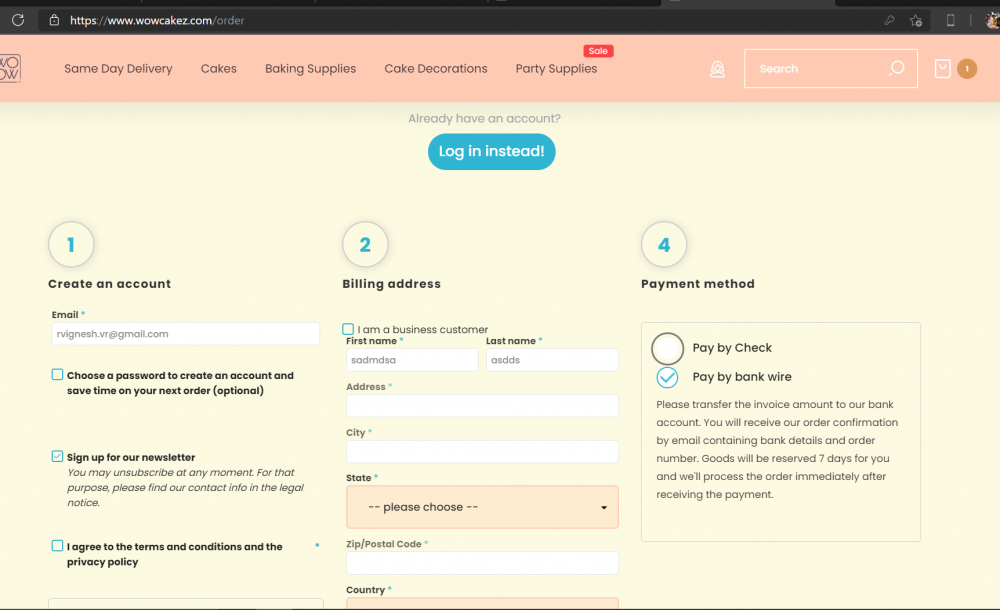
Task: Open the account icon in the header
Action: pyautogui.click(x=717, y=68)
